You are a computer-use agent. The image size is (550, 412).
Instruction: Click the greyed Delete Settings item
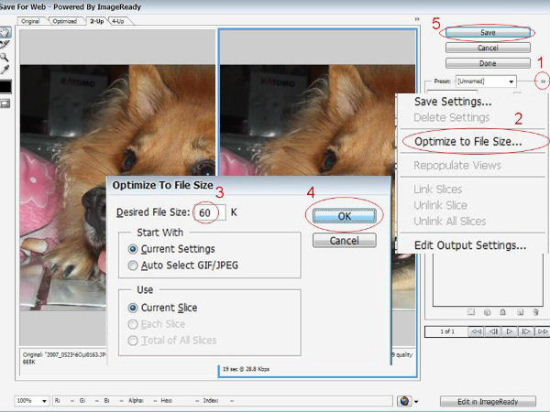[452, 117]
